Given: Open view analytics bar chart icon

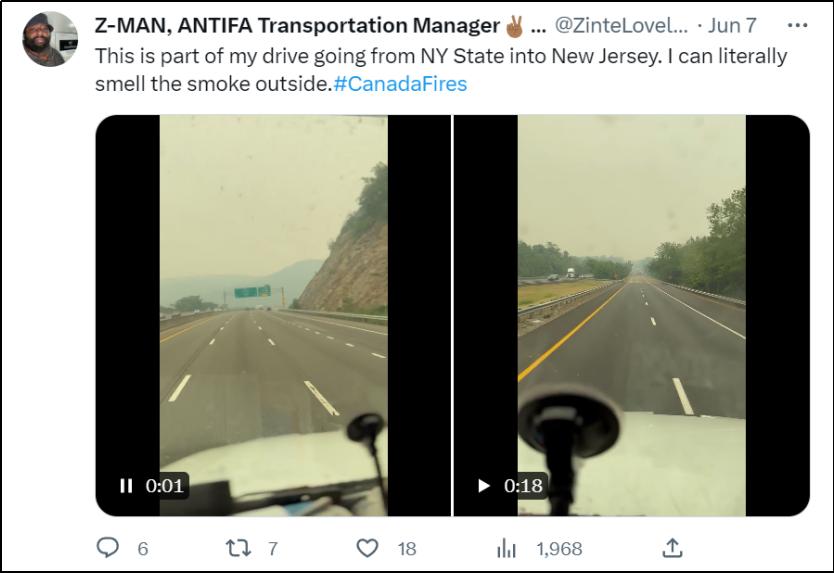Looking at the screenshot, I should [507, 547].
